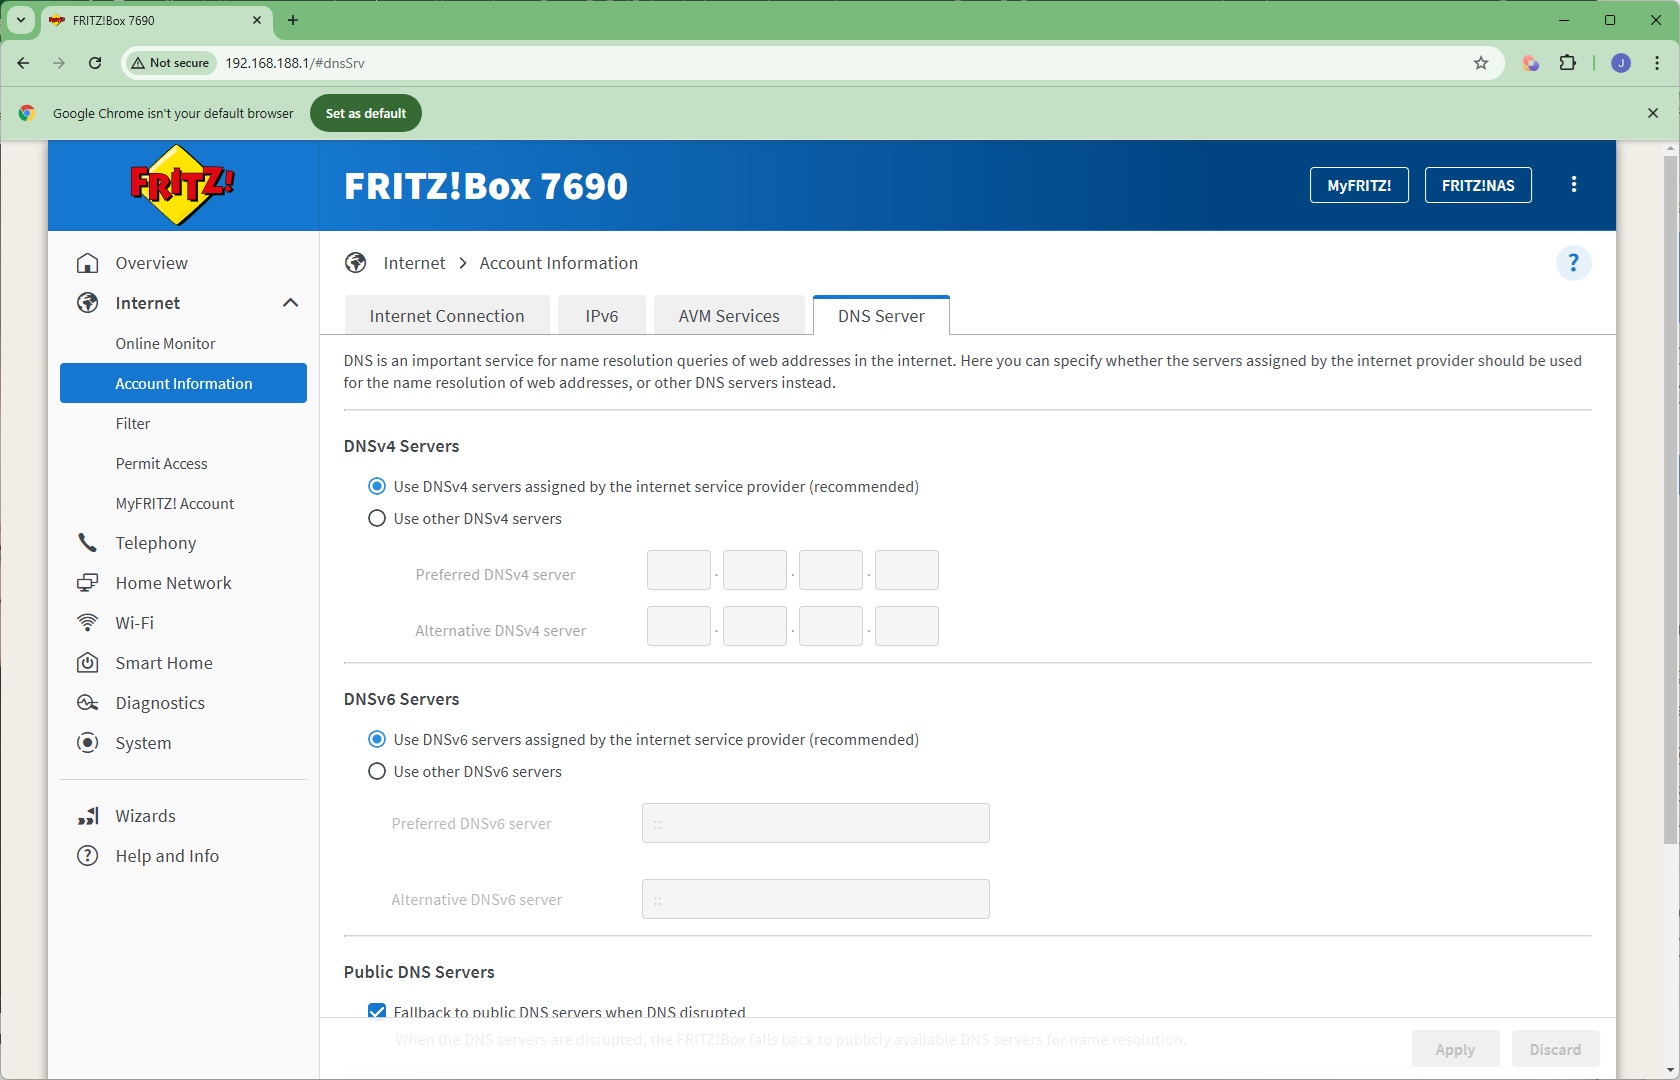Click the MyFRITZ! header button

(1359, 185)
